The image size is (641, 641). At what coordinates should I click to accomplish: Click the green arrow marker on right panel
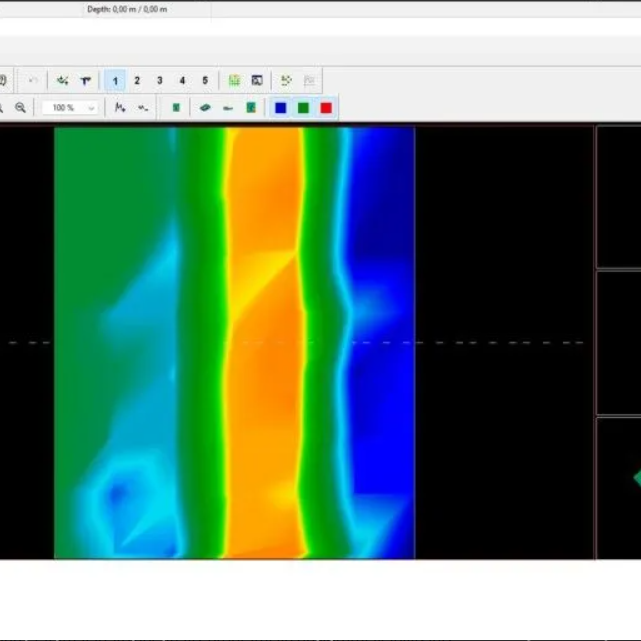pos(637,478)
